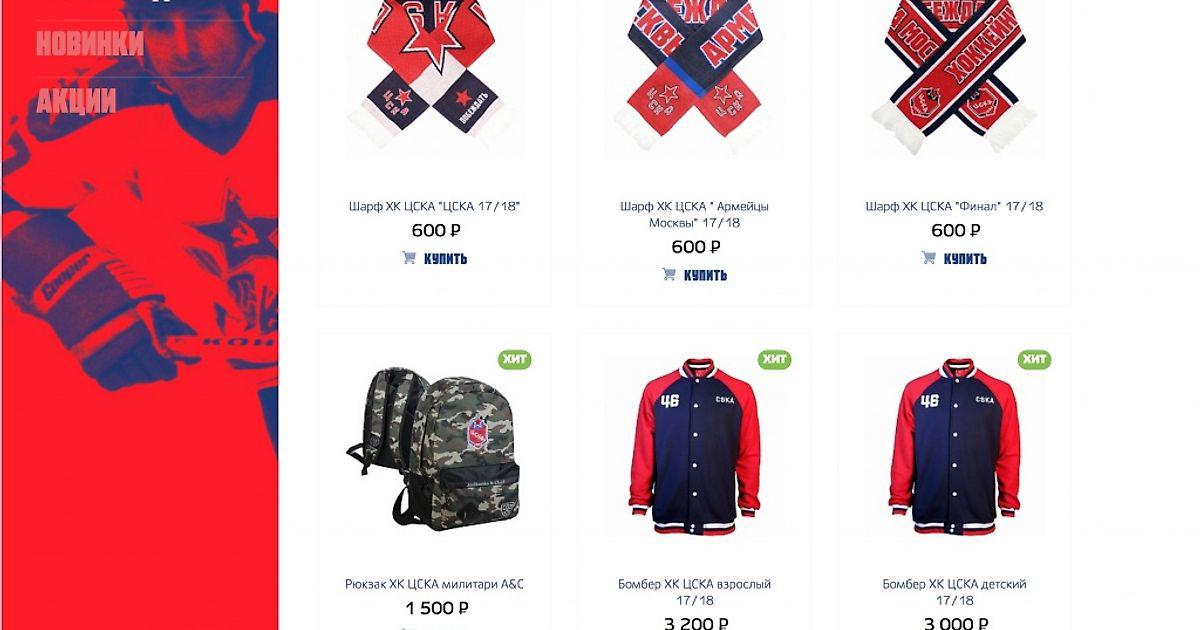Click cart icon under Финал 17/18 scarf
Image resolution: width=1200 pixels, height=630 pixels.
pos(929,258)
